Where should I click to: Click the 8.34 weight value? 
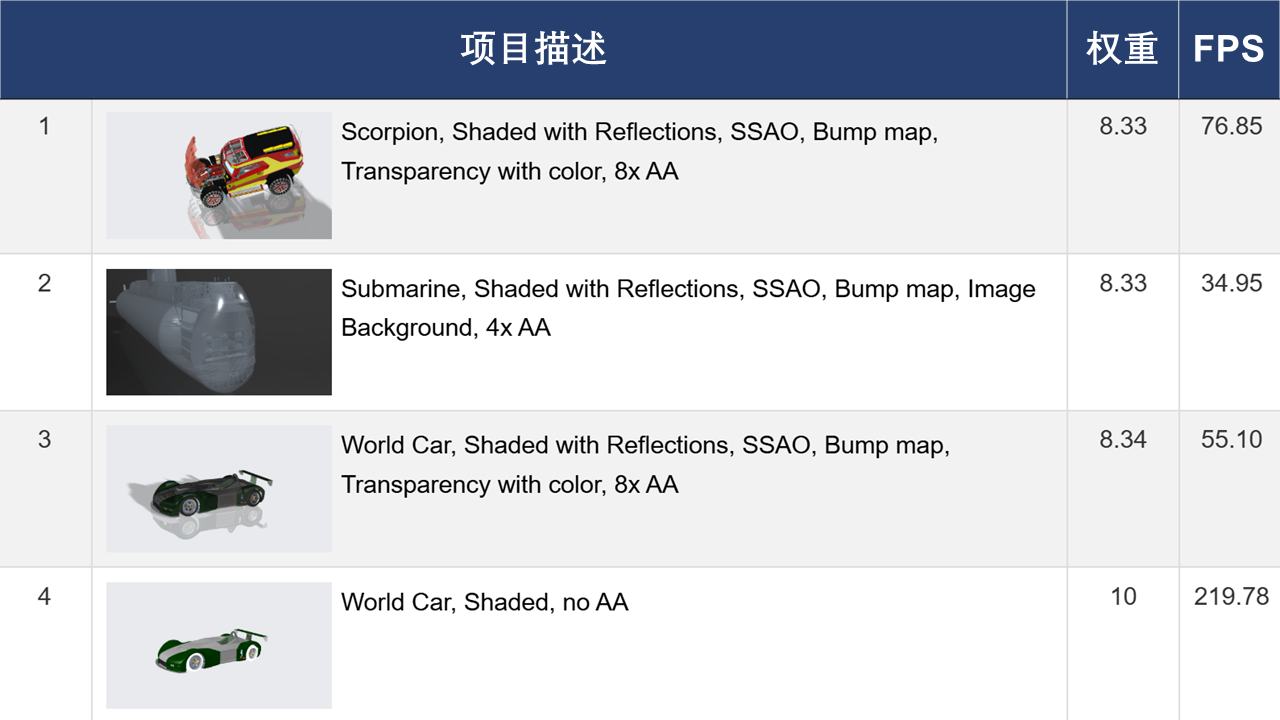click(x=1123, y=439)
